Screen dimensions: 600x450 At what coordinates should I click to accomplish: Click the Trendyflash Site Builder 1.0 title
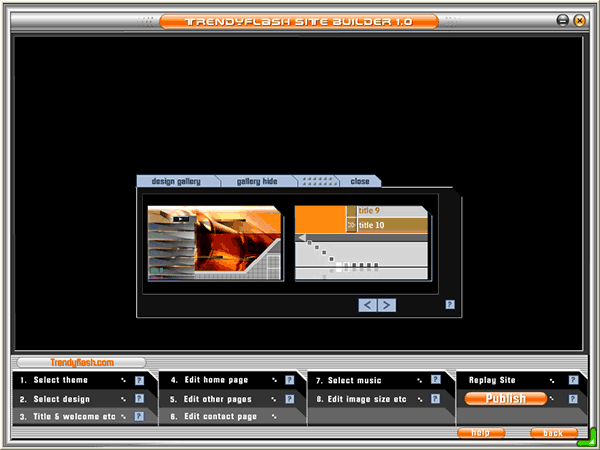click(299, 21)
